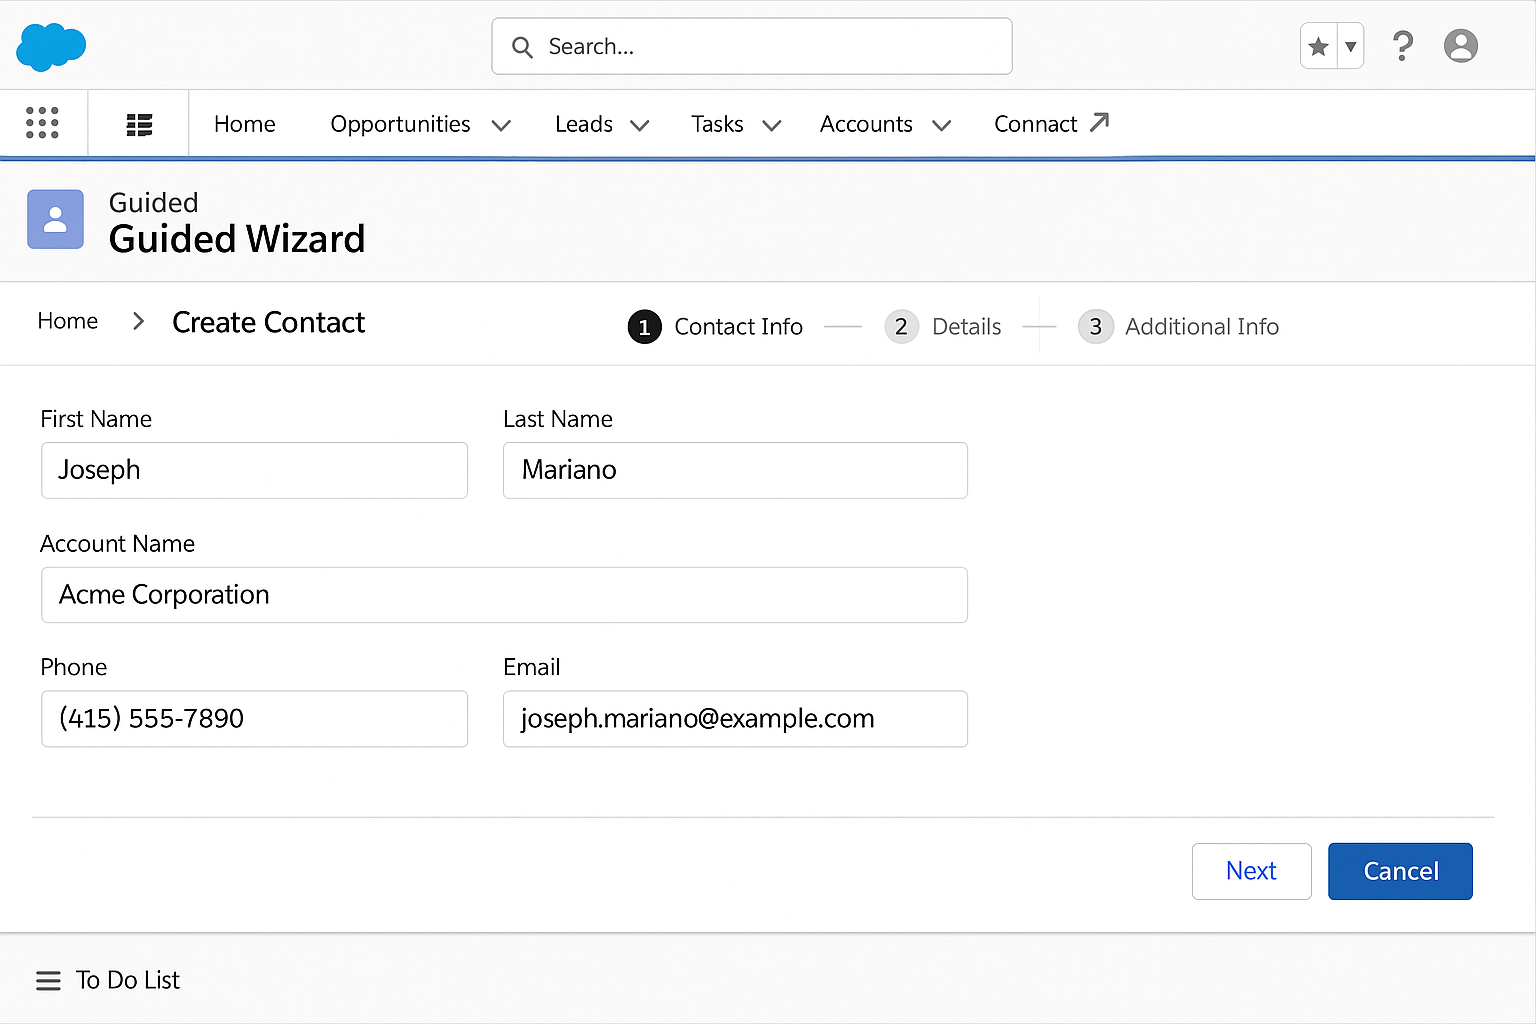Image resolution: width=1536 pixels, height=1024 pixels.
Task: Expand the Opportunities dropdown
Action: (503, 125)
